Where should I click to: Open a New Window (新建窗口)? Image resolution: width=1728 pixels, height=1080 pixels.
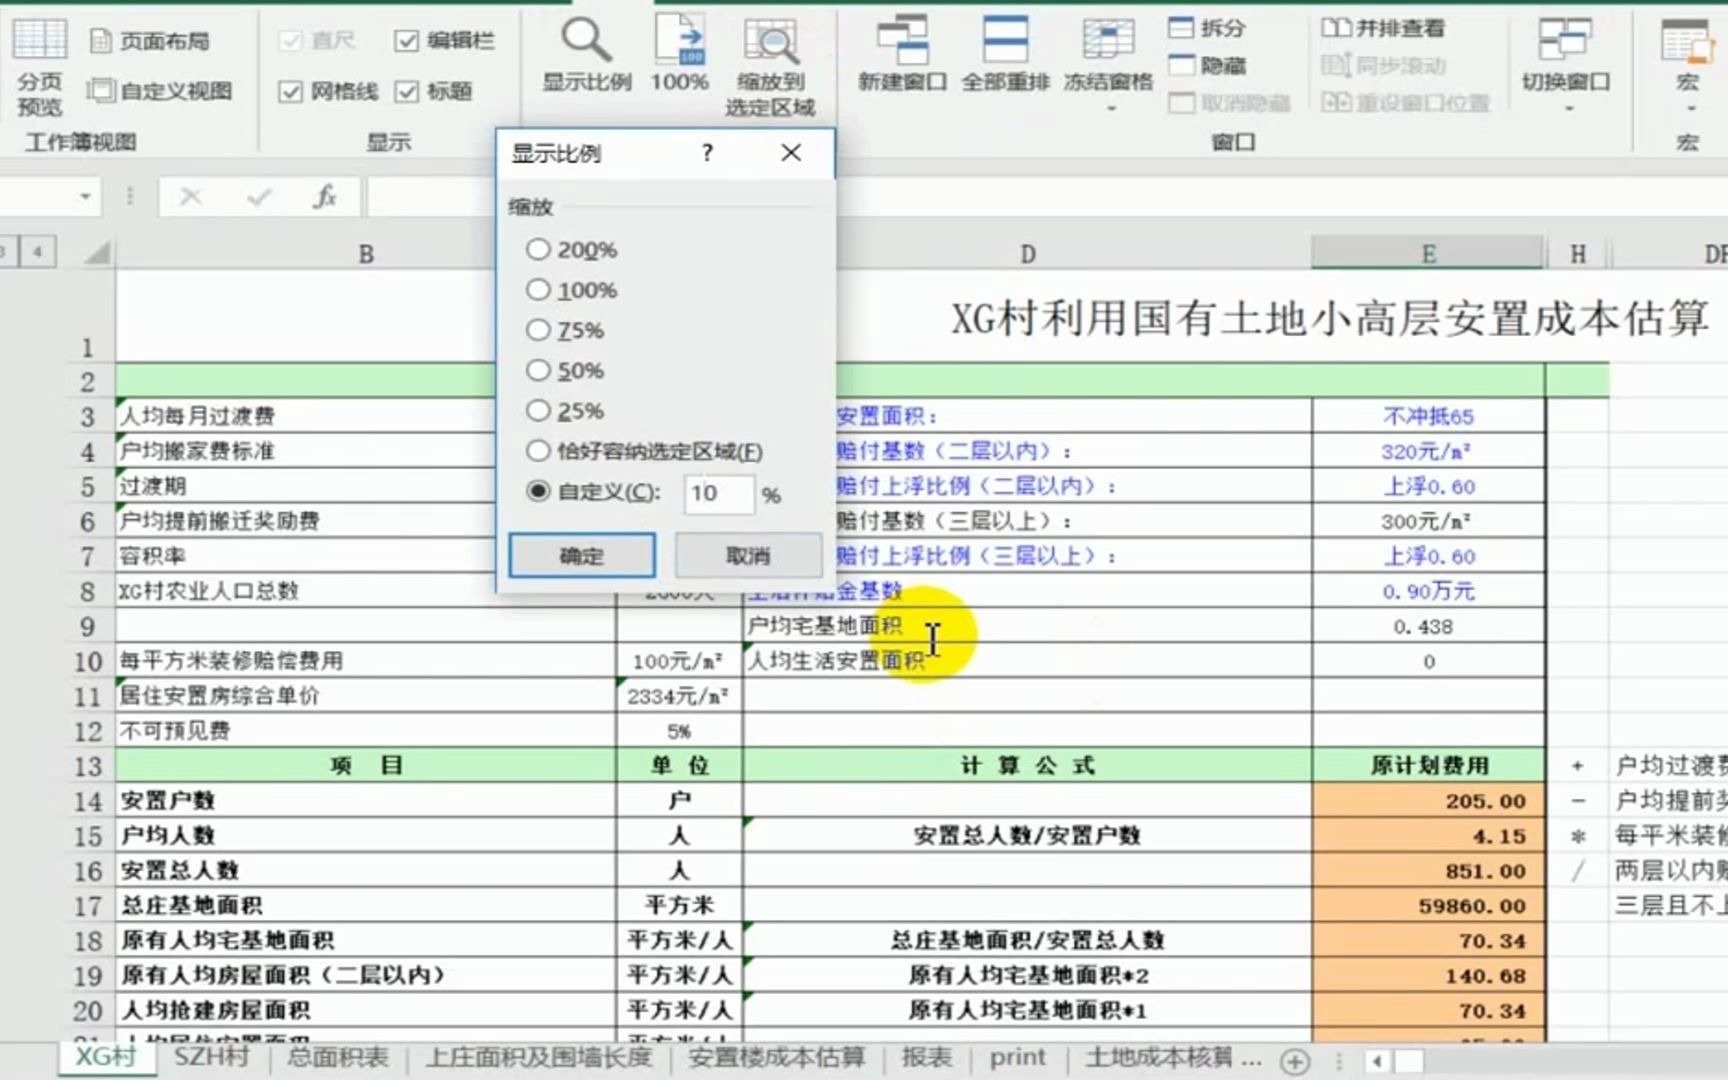[x=902, y=55]
